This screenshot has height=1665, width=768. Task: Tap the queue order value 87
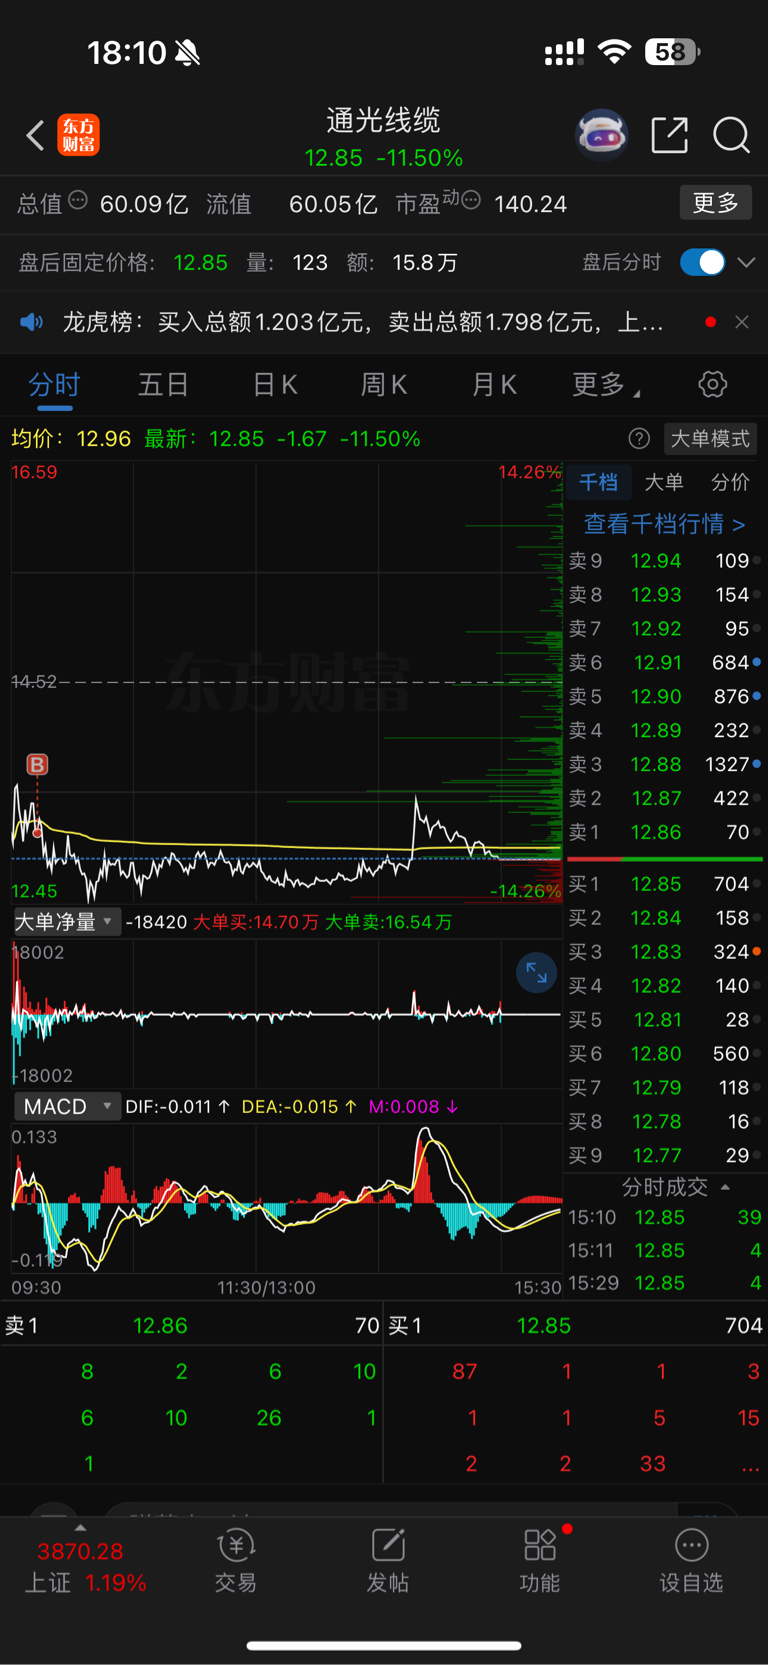pos(464,1371)
